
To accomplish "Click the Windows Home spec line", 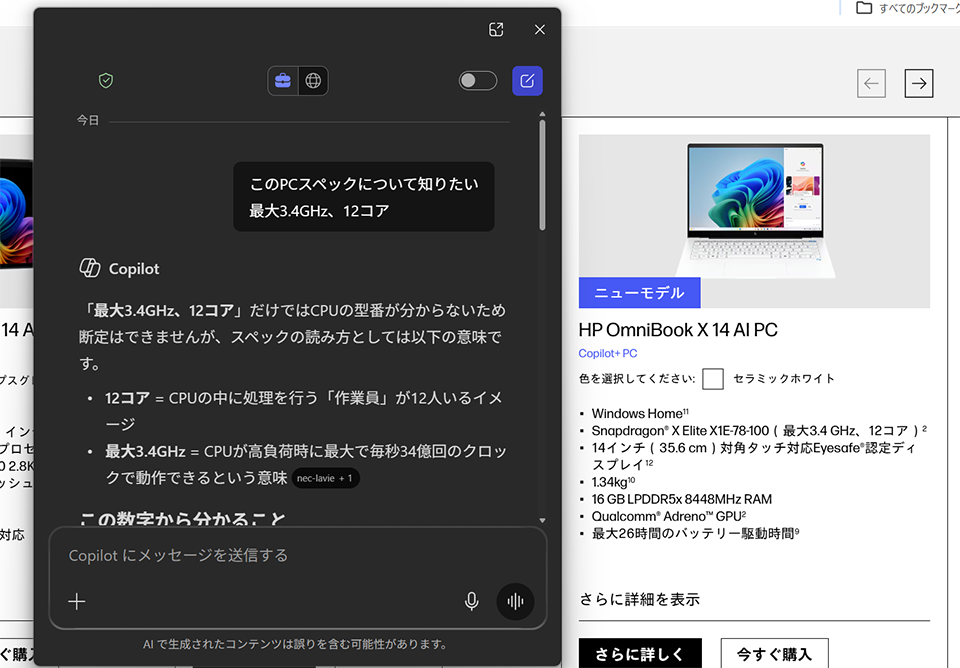I will (640, 413).
